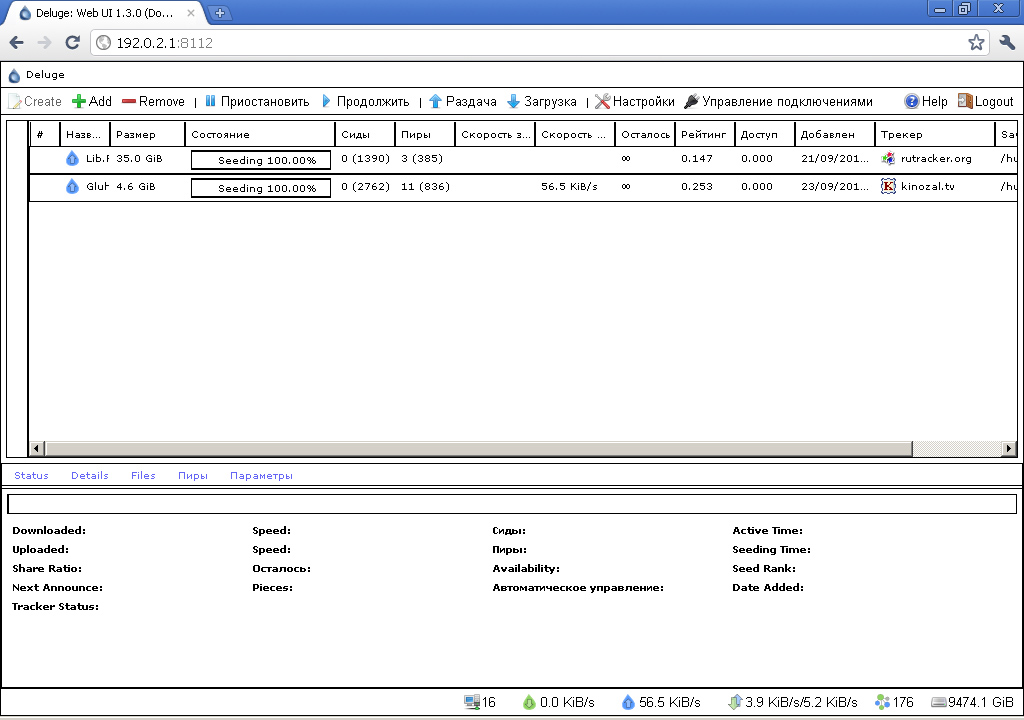Sort by the # column header
This screenshot has height=720, width=1024.
click(45, 135)
